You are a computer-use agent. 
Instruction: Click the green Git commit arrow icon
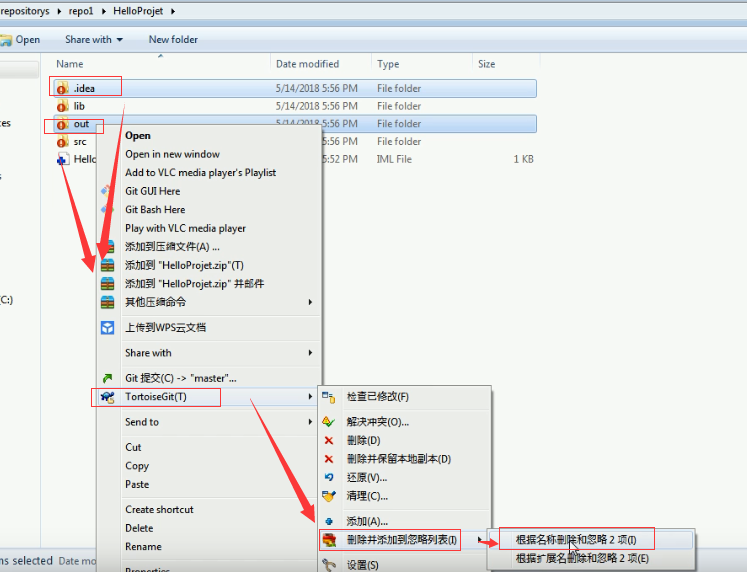[x=108, y=378]
